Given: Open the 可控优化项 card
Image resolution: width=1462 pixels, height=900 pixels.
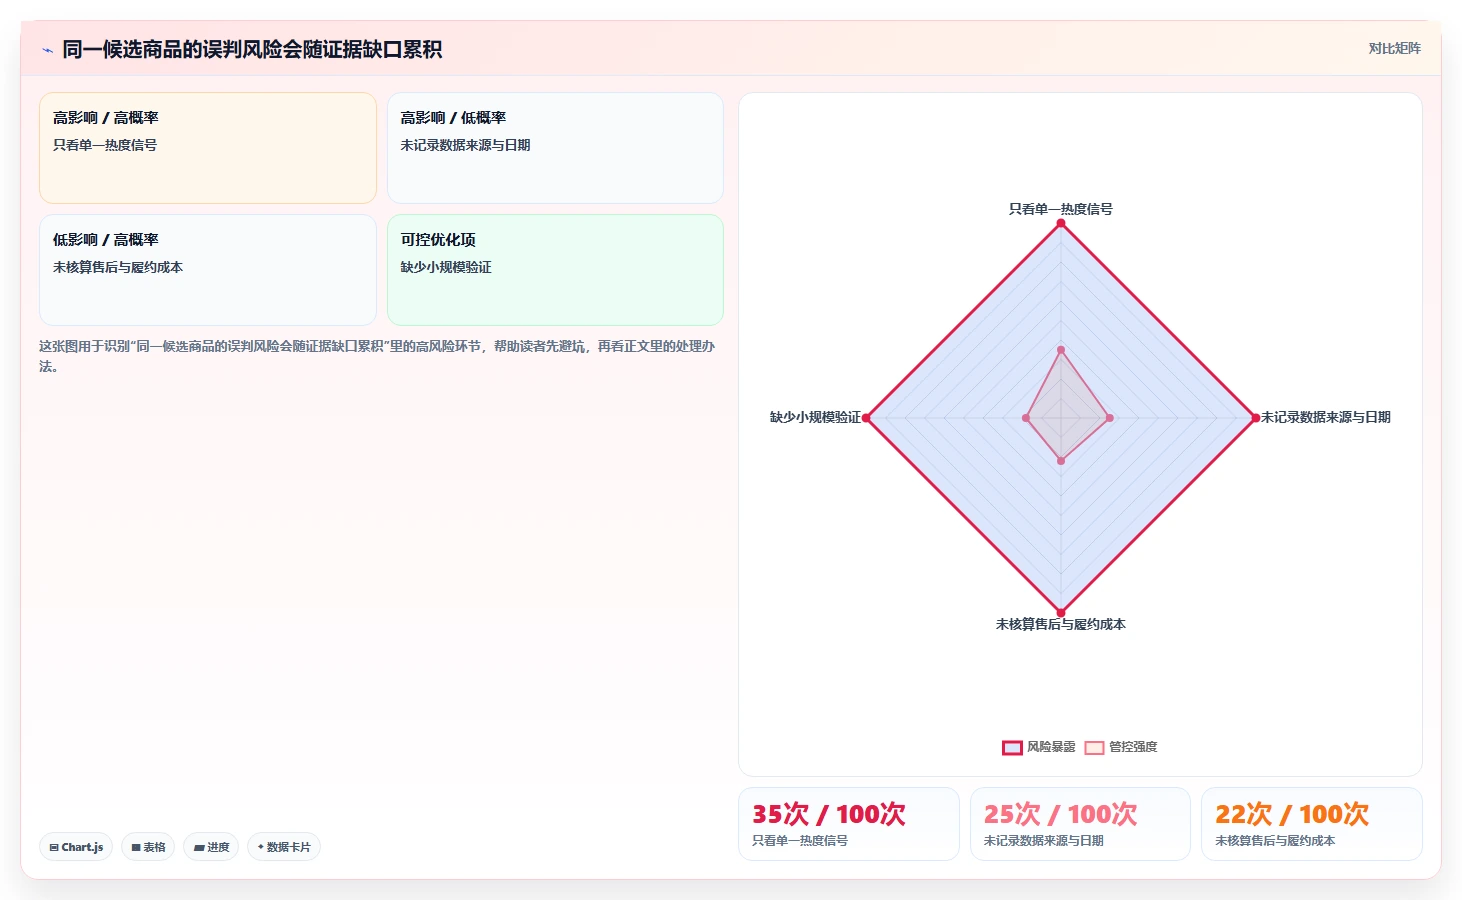Looking at the screenshot, I should tap(555, 270).
